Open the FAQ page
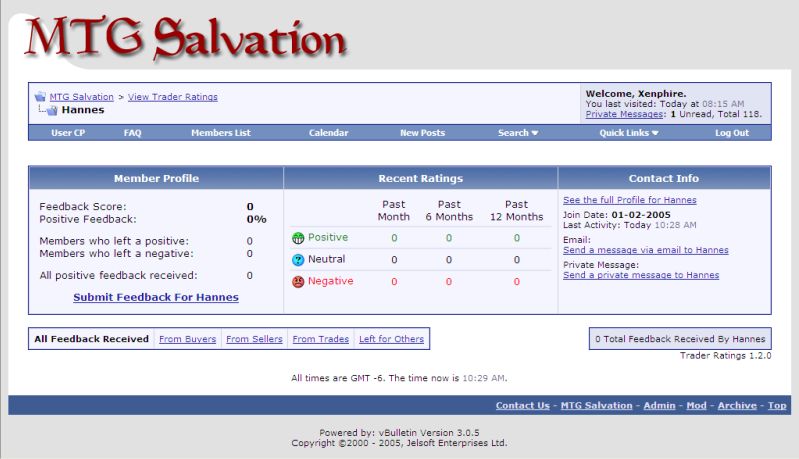 [x=132, y=133]
